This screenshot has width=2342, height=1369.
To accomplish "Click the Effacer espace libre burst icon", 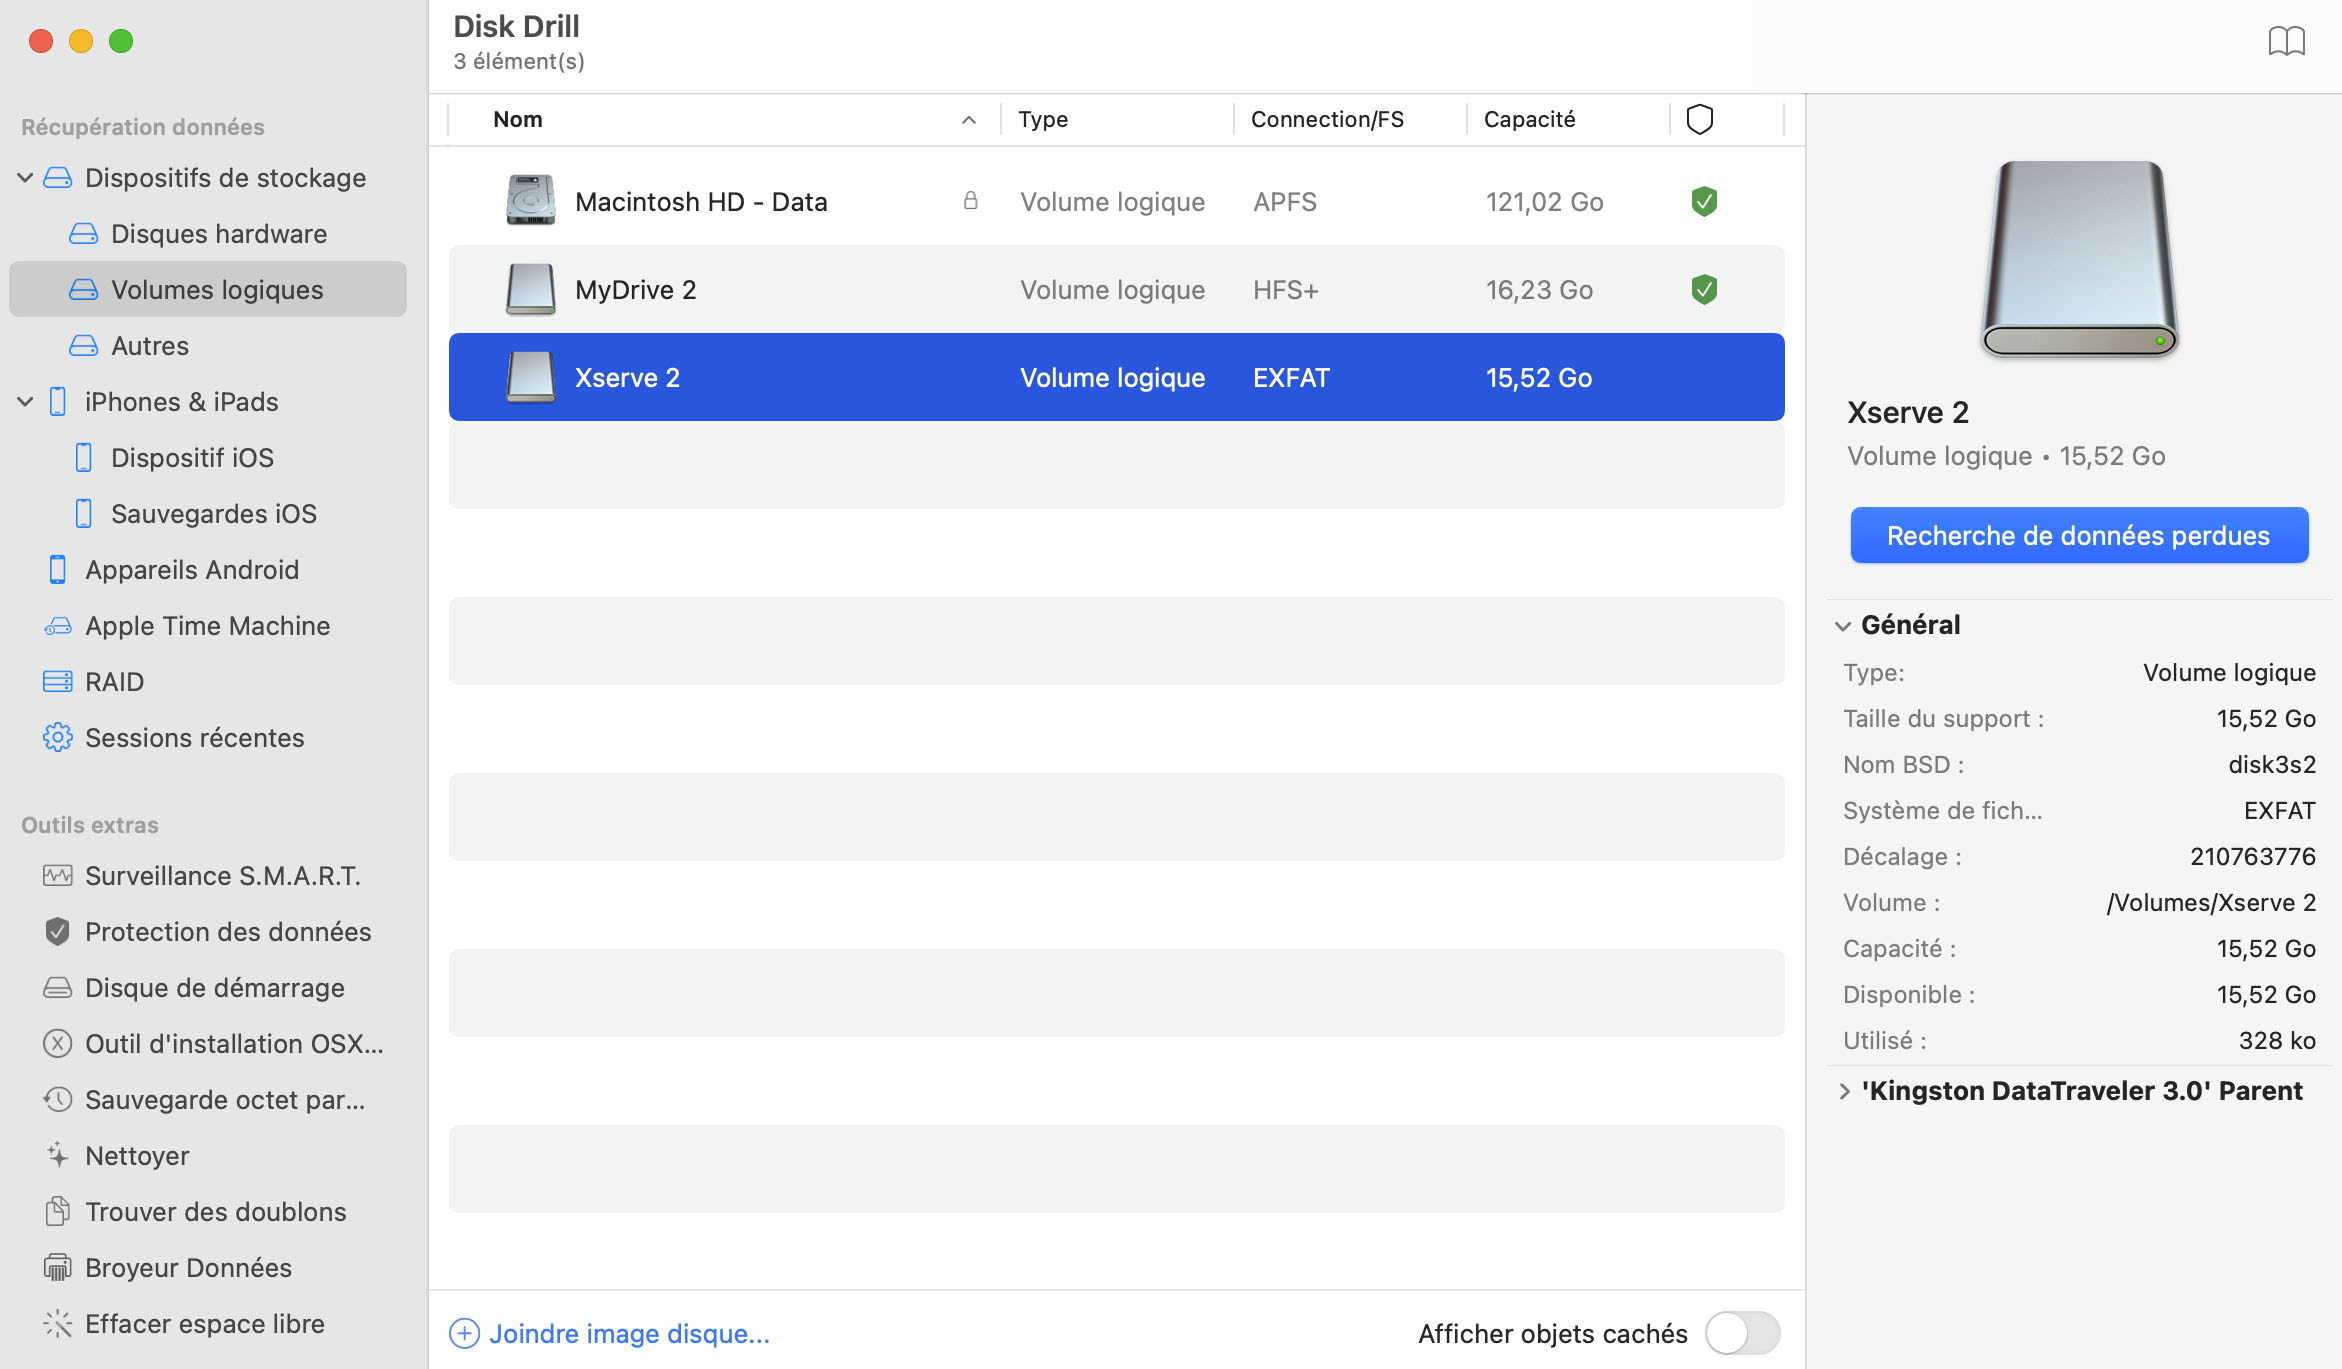I will [58, 1323].
